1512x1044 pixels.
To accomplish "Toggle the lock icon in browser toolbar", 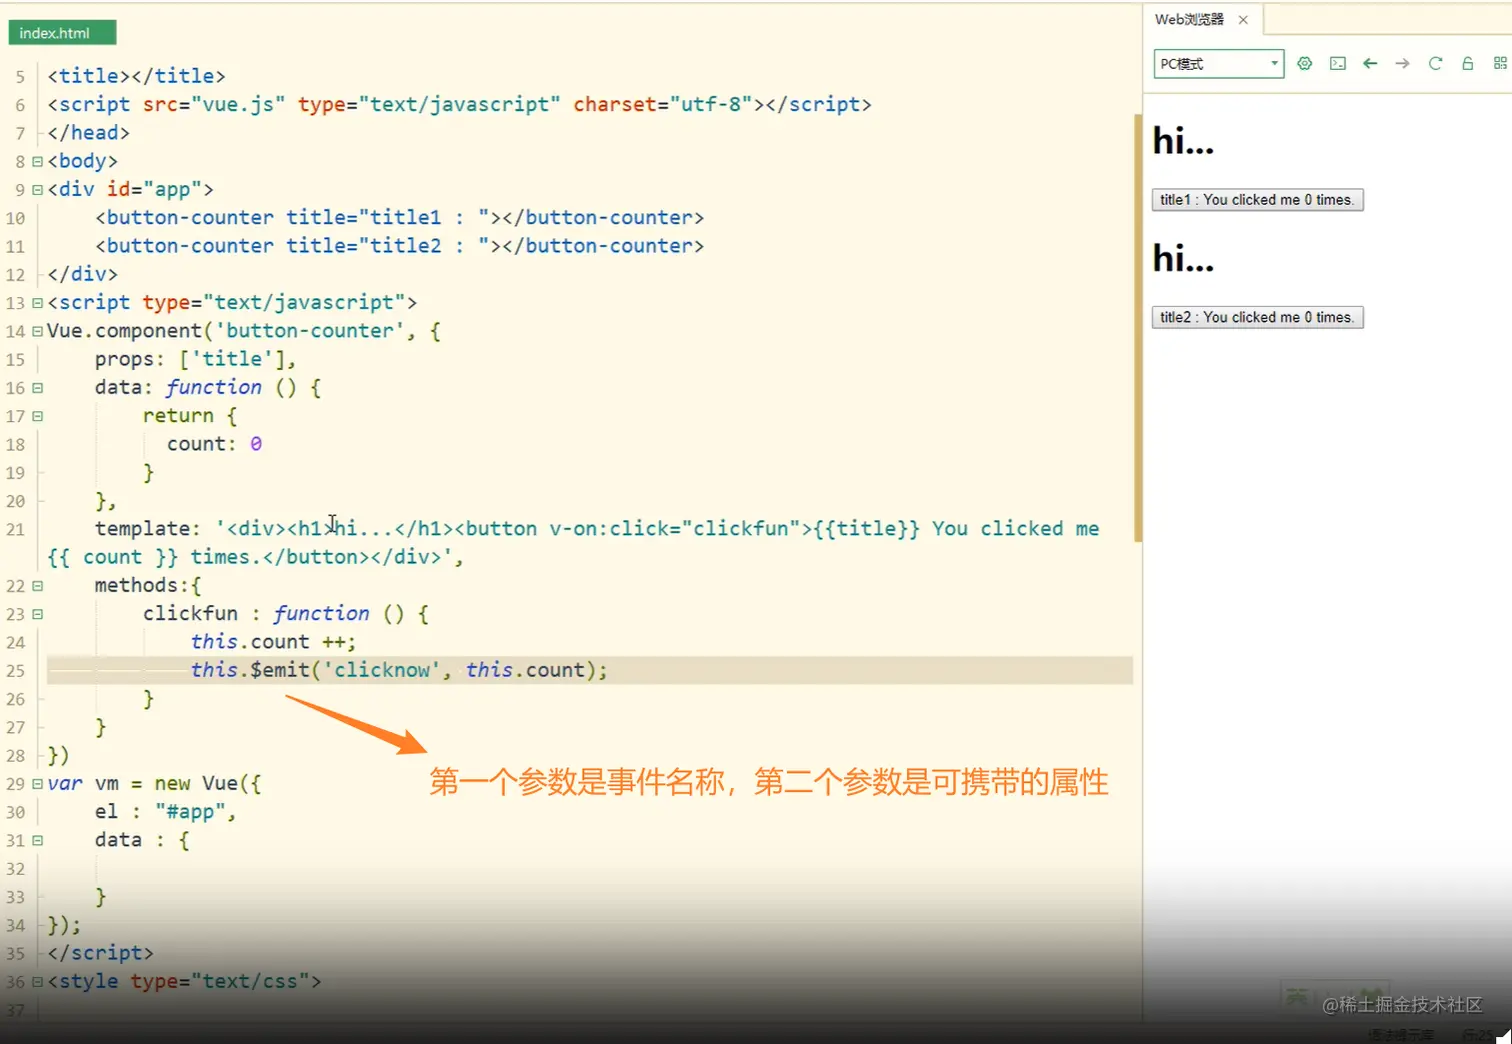I will tap(1468, 64).
